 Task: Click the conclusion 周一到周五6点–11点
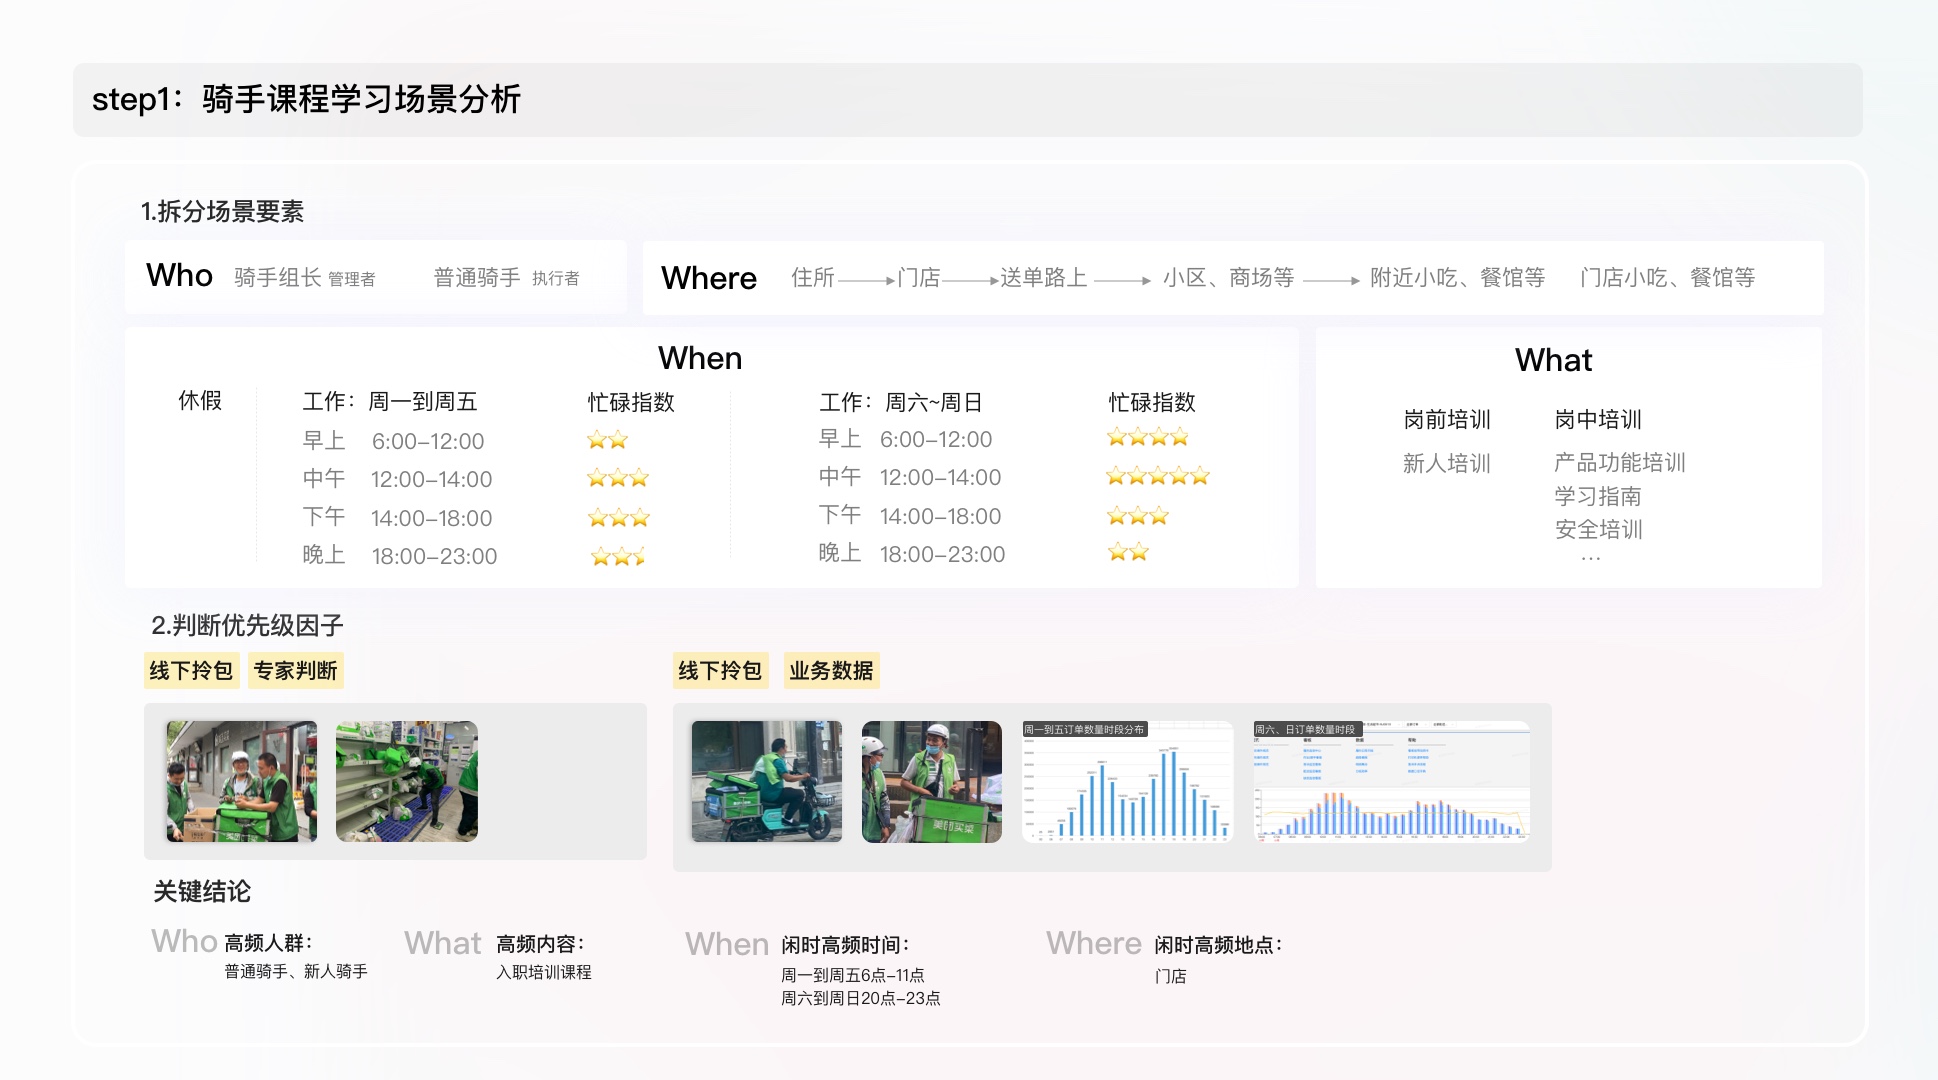(x=853, y=975)
